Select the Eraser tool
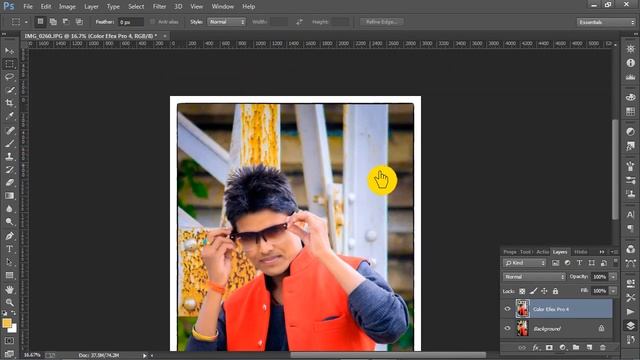The height and width of the screenshot is (360, 640). (9, 182)
